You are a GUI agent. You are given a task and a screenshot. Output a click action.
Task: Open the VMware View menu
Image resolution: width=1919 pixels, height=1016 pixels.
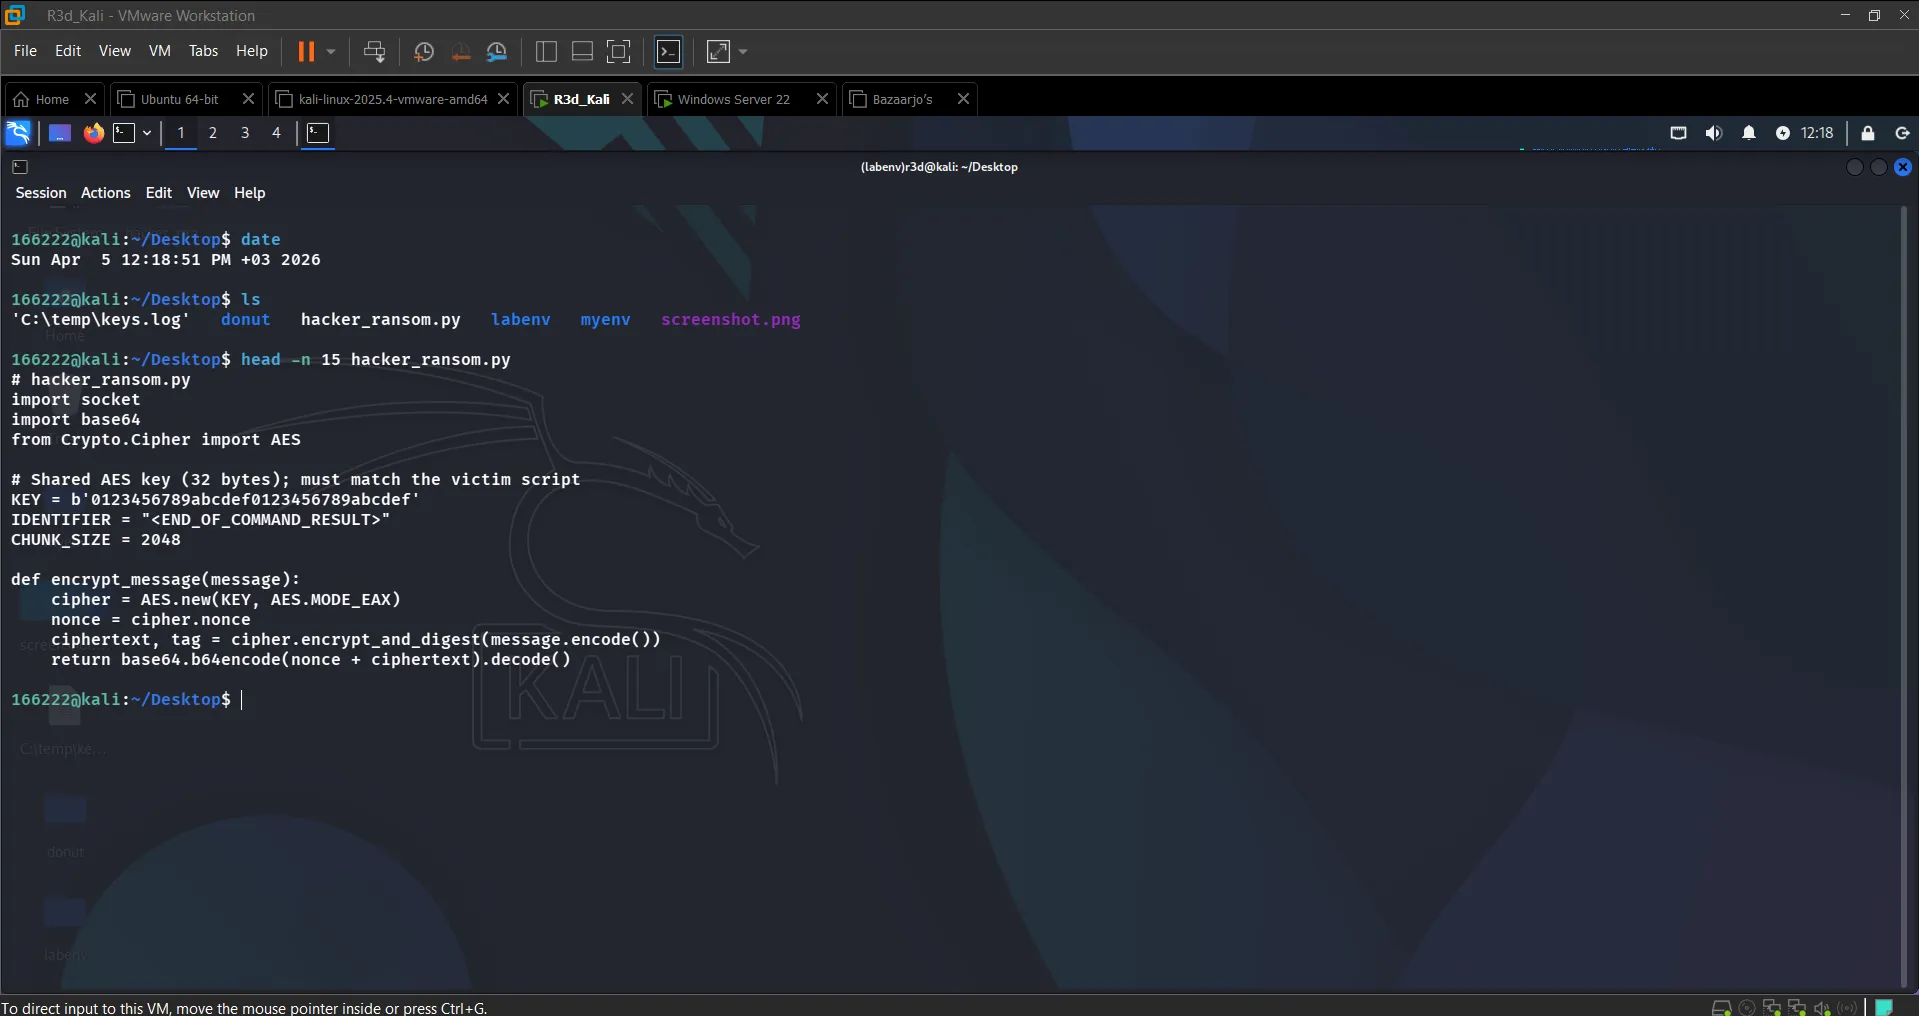[114, 51]
